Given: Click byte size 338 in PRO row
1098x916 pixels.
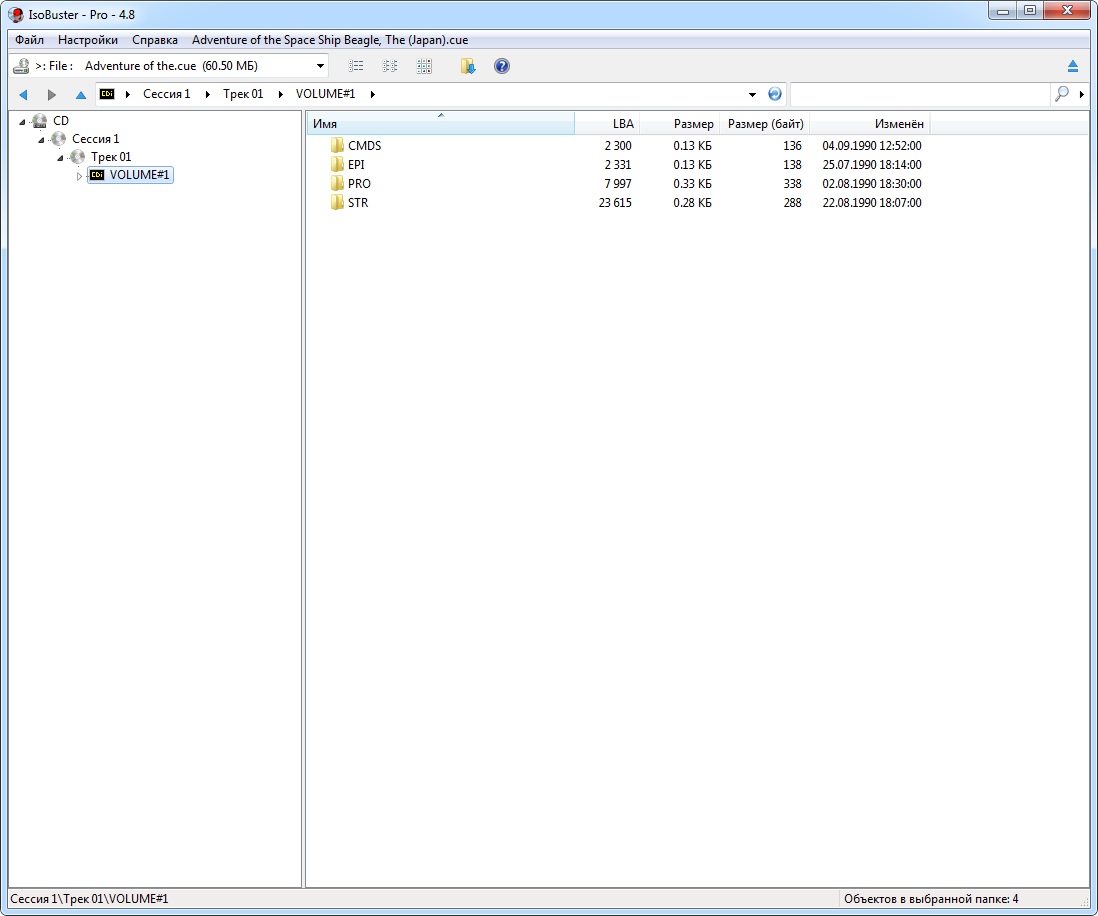Looking at the screenshot, I should pos(793,183).
